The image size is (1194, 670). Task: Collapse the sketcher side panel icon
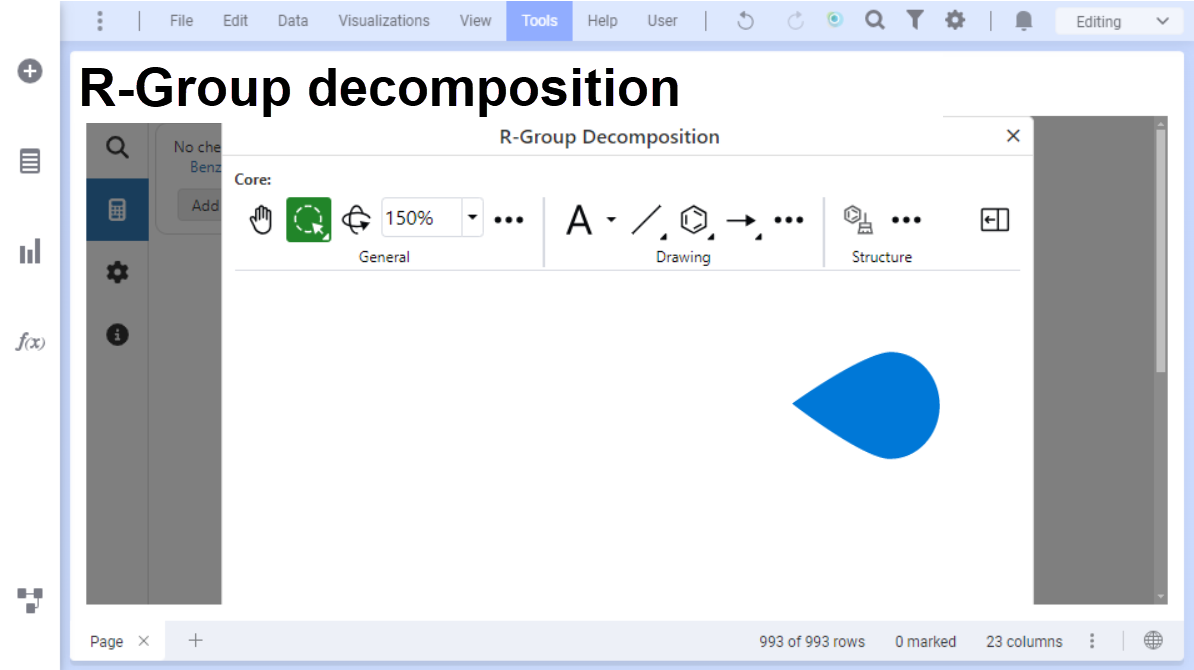point(994,220)
